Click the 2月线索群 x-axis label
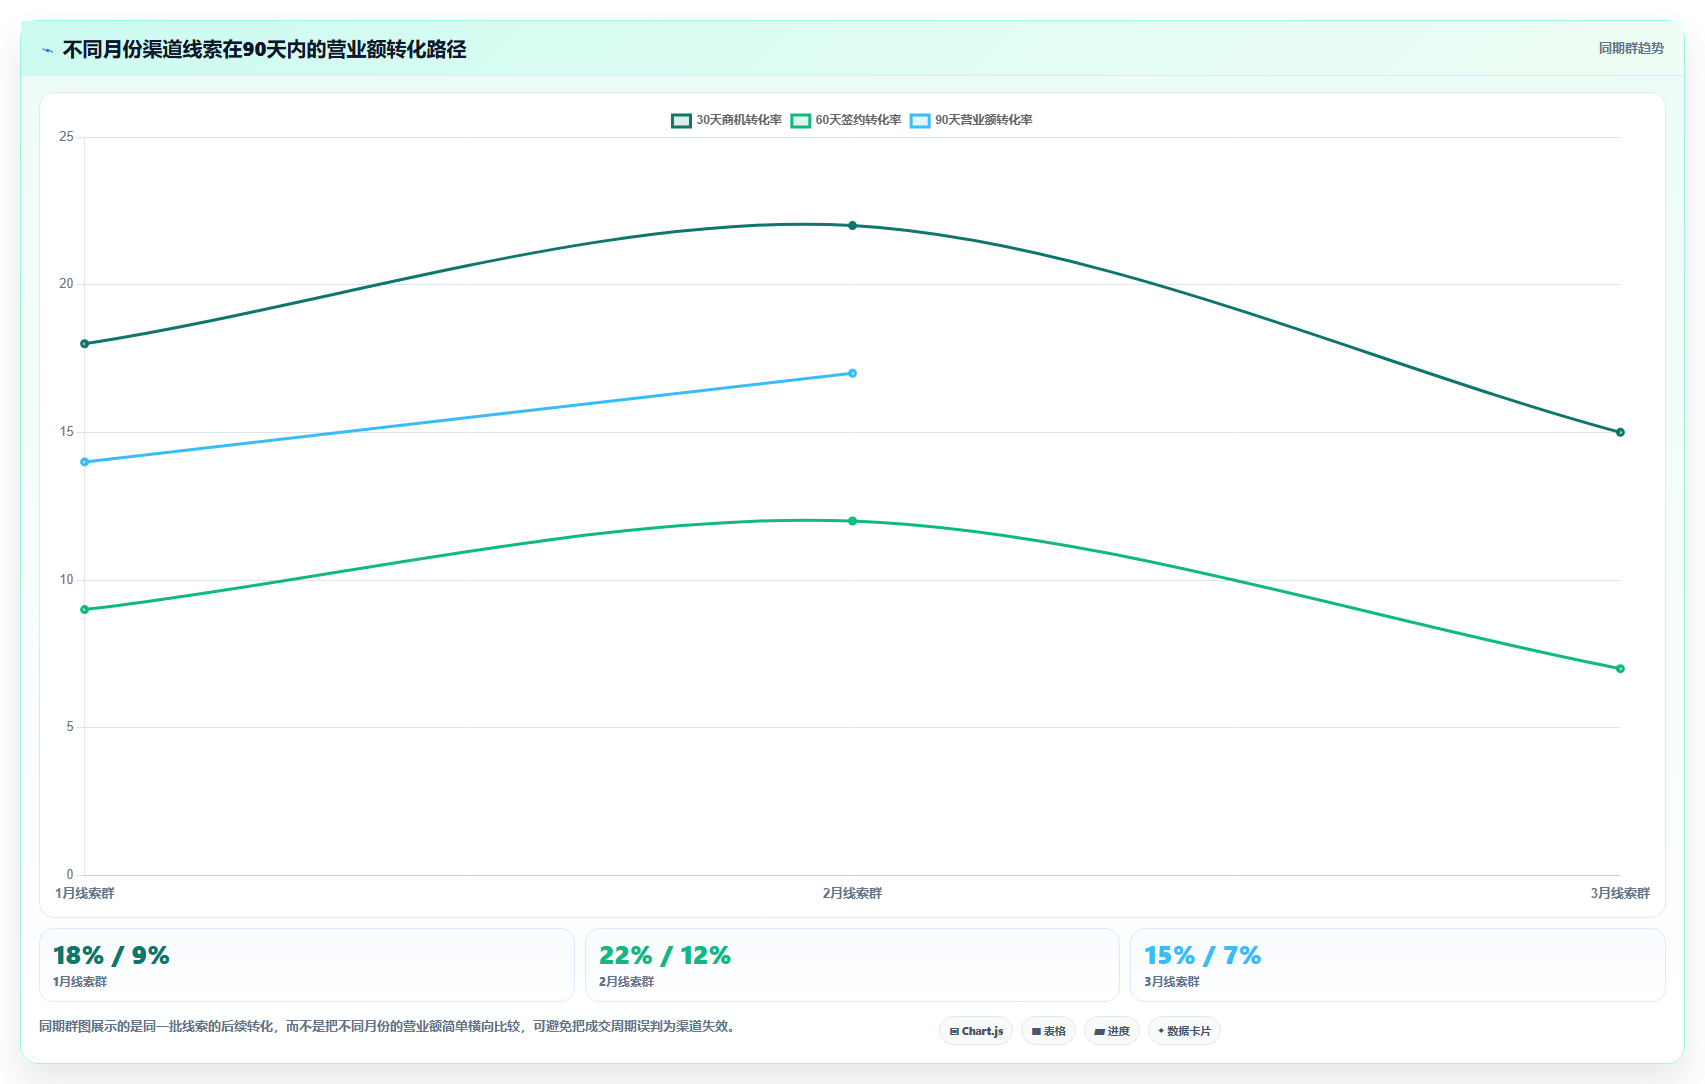 tap(852, 893)
